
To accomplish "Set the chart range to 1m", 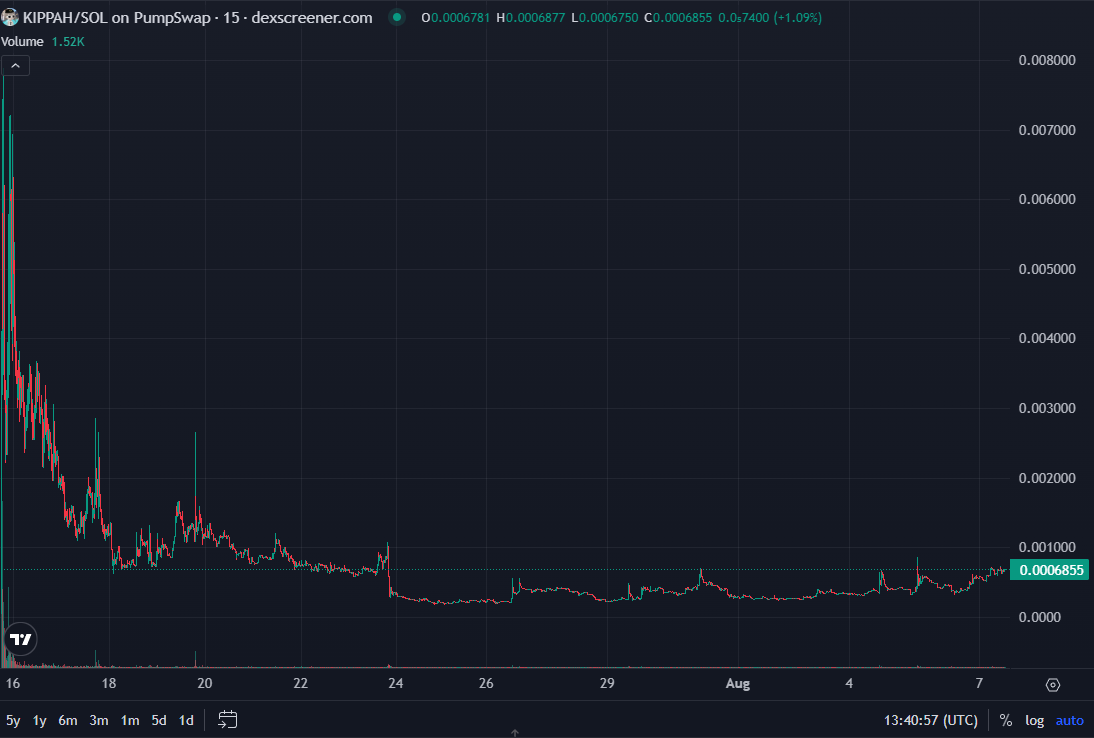I will pos(129,720).
